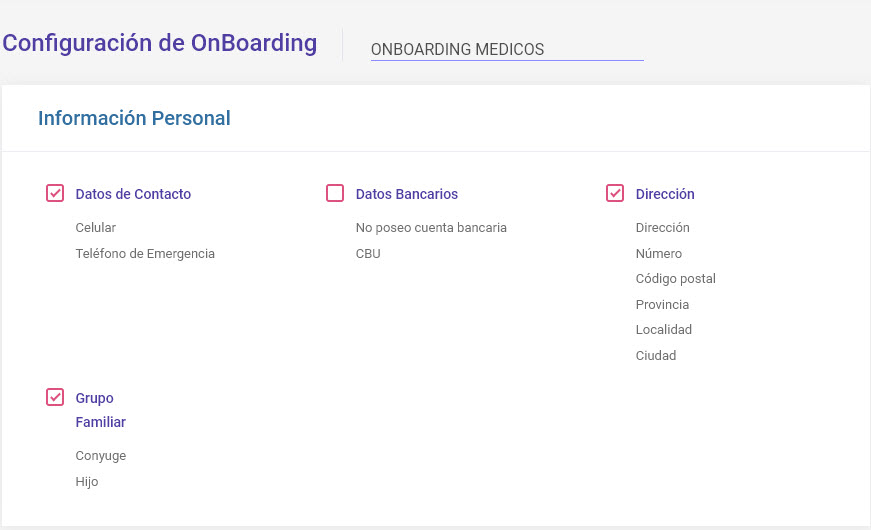Select the Localidad field item
This screenshot has height=530, width=871.
[x=664, y=329]
